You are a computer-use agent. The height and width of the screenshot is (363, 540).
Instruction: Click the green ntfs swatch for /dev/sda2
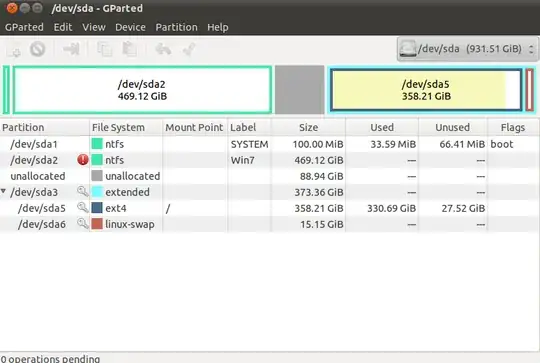97,160
